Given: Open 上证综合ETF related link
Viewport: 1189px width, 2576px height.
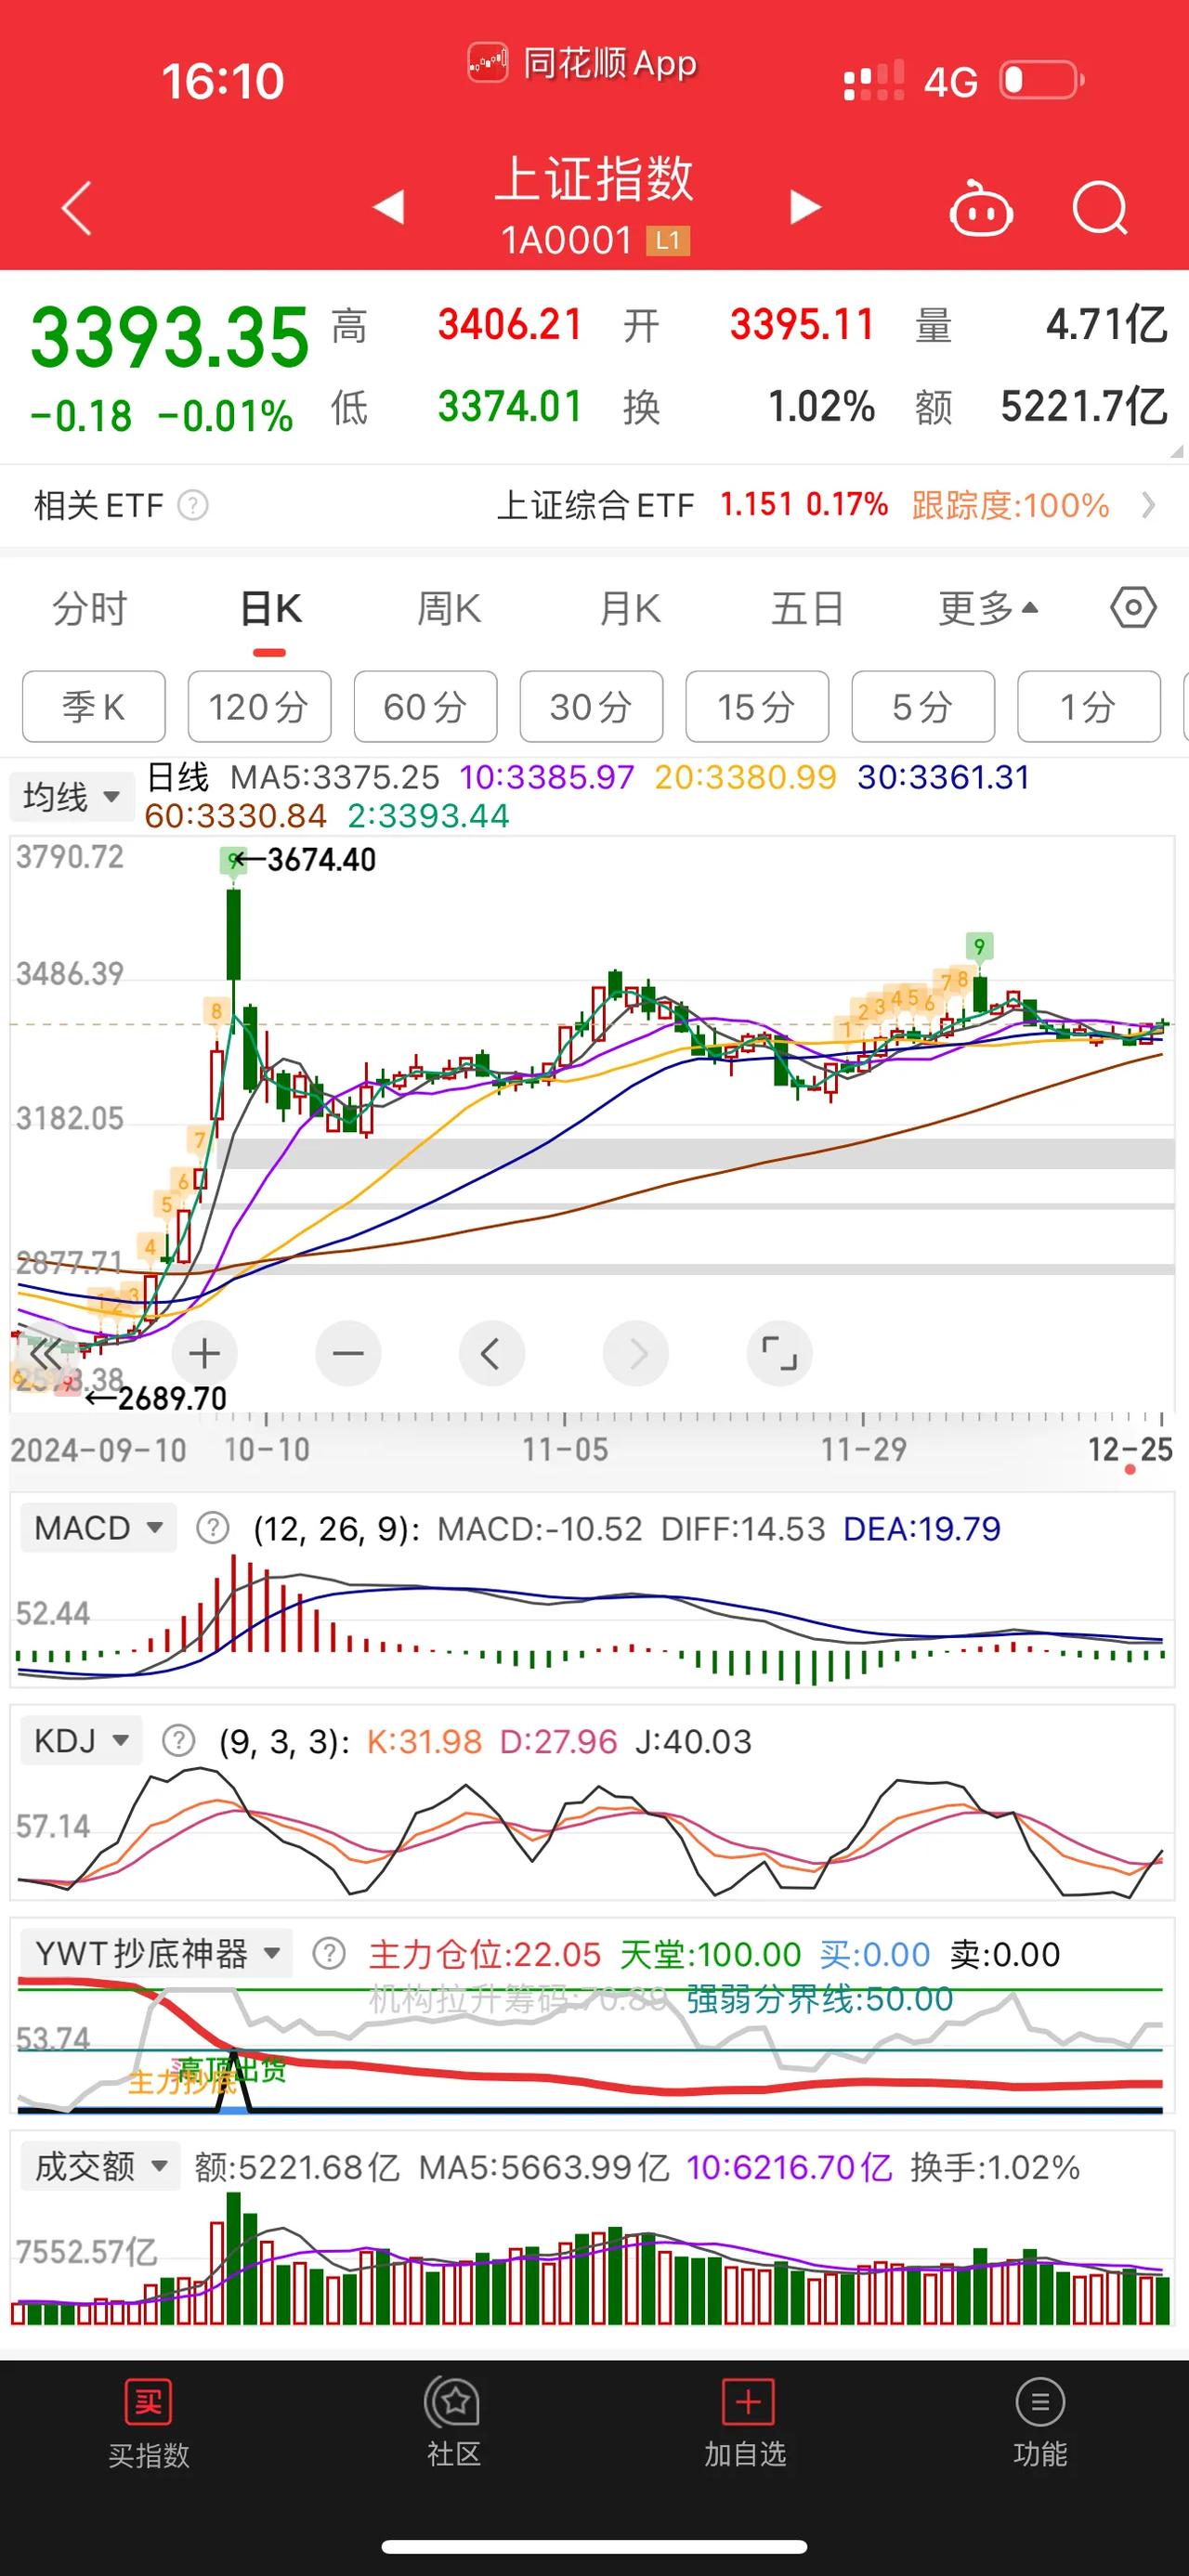Looking at the screenshot, I should coord(595,505).
